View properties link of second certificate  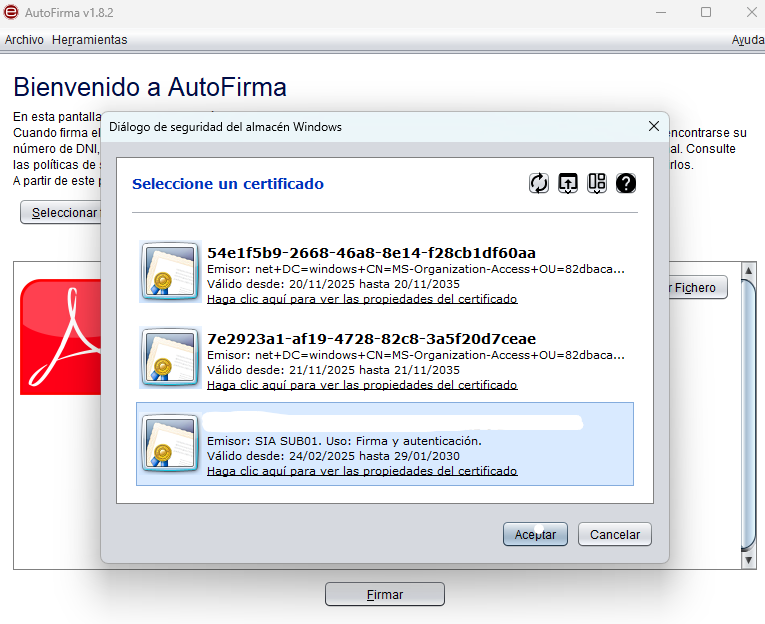coord(362,385)
